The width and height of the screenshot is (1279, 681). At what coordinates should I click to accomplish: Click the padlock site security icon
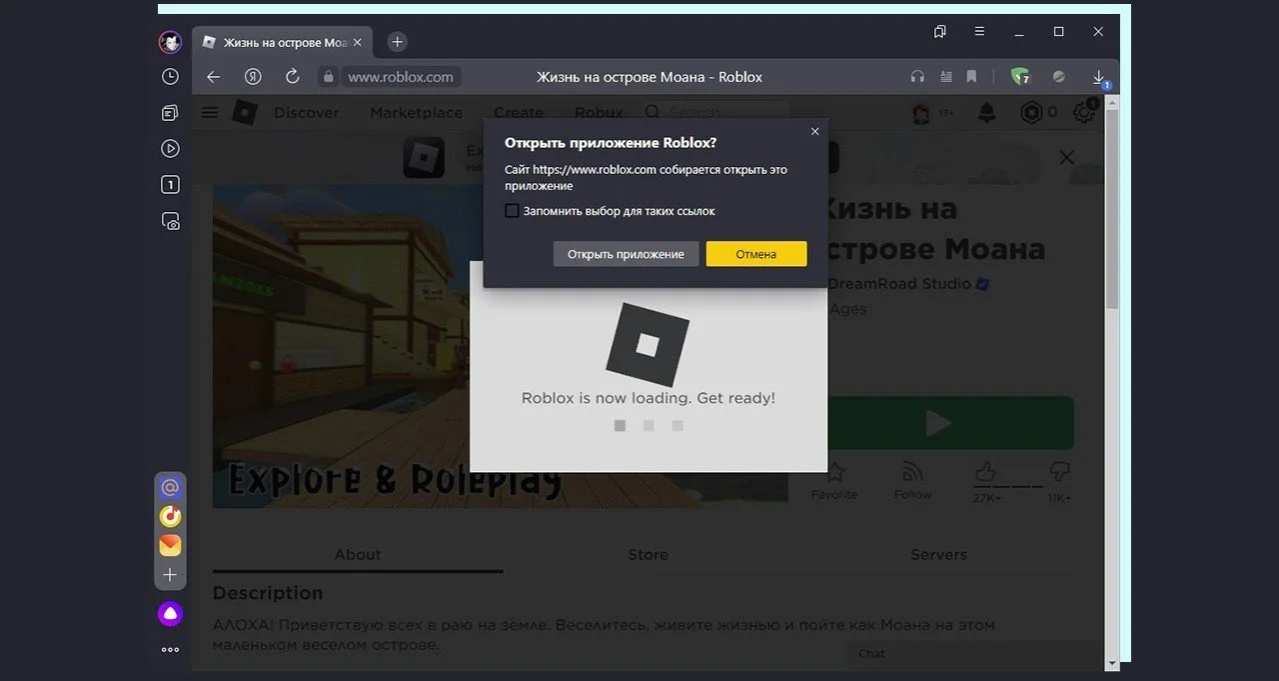coord(327,77)
